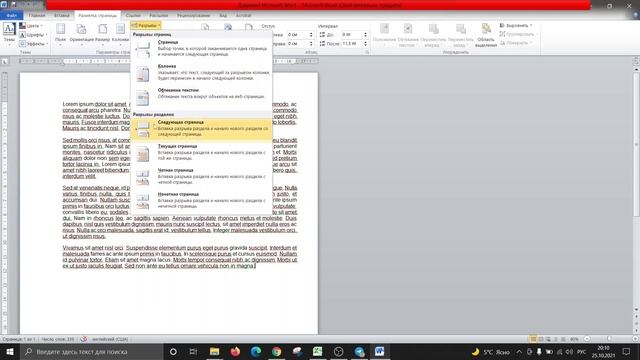This screenshot has height=360, width=640.
Task: Switch to the Acrobat tab
Action: [244, 15]
